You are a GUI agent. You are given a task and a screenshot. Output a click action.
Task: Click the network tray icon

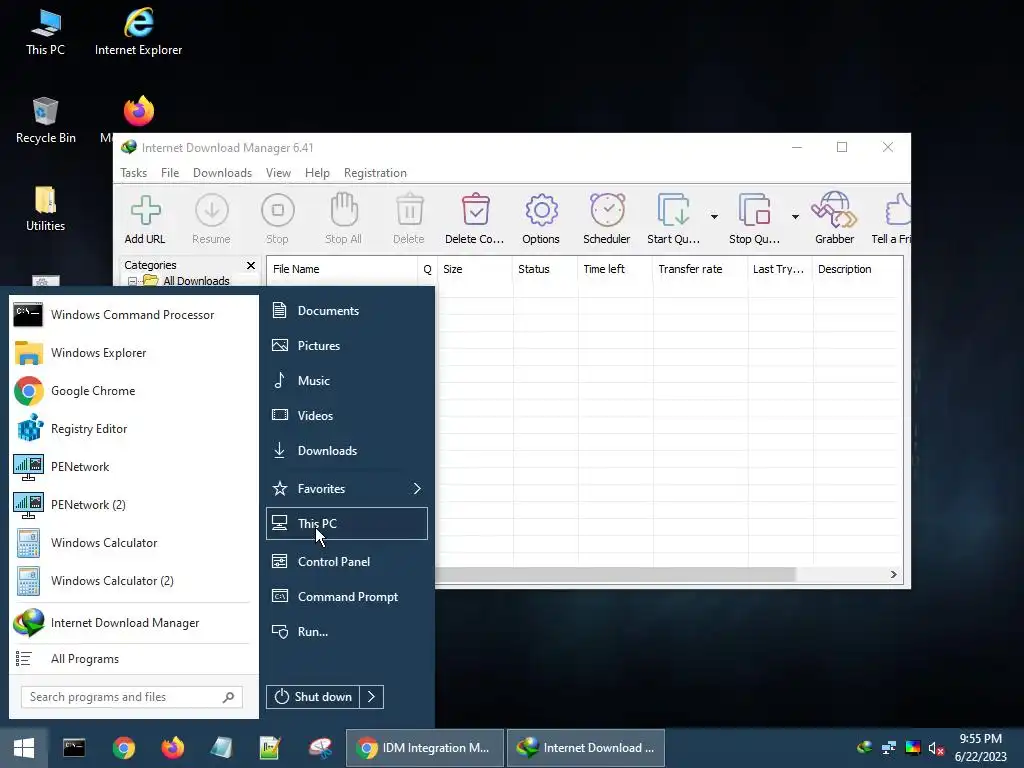888,748
